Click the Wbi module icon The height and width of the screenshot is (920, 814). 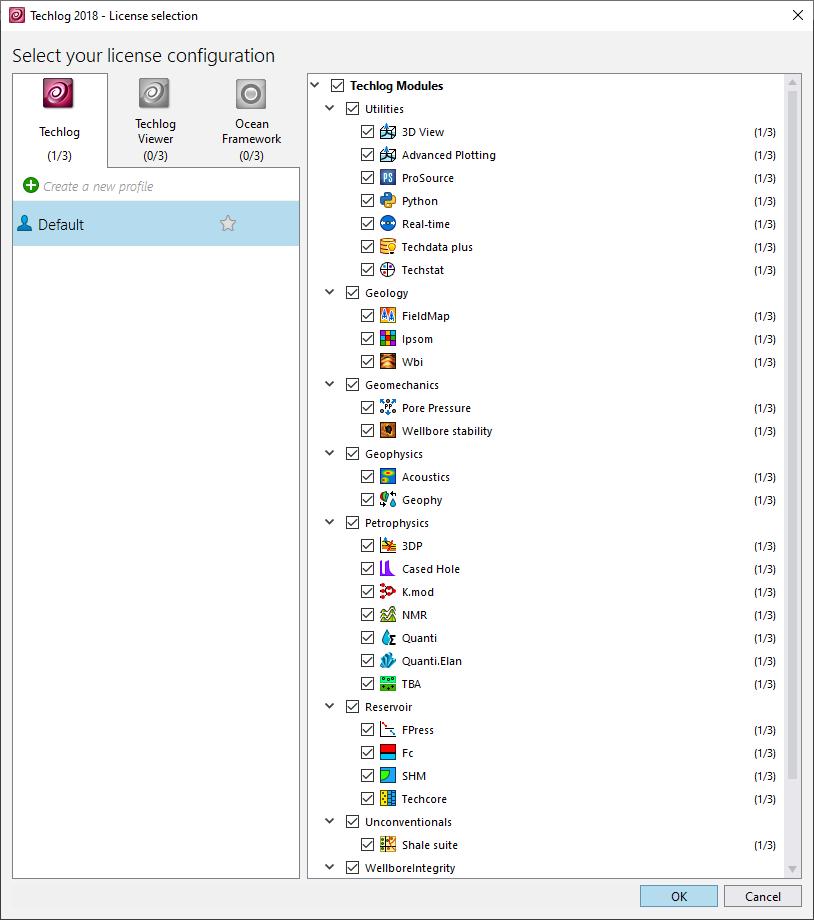(387, 361)
